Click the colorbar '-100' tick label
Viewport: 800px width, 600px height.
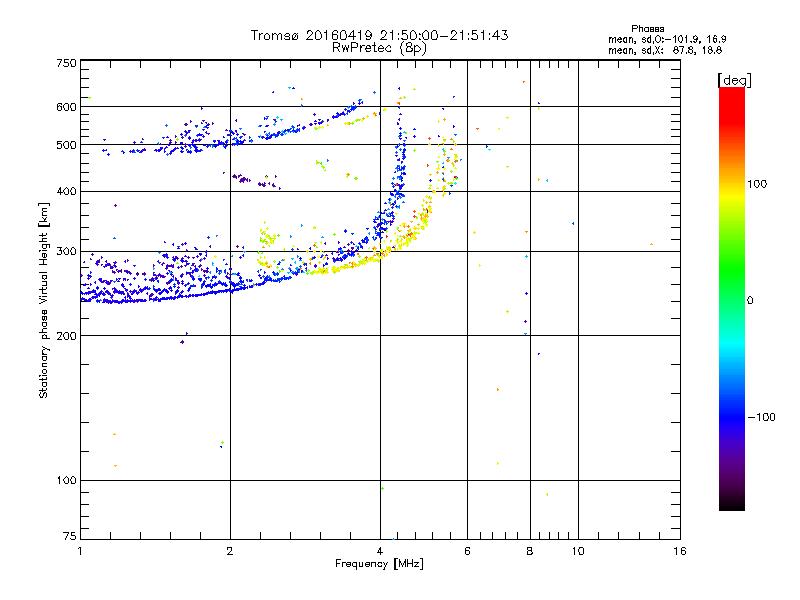761,417
